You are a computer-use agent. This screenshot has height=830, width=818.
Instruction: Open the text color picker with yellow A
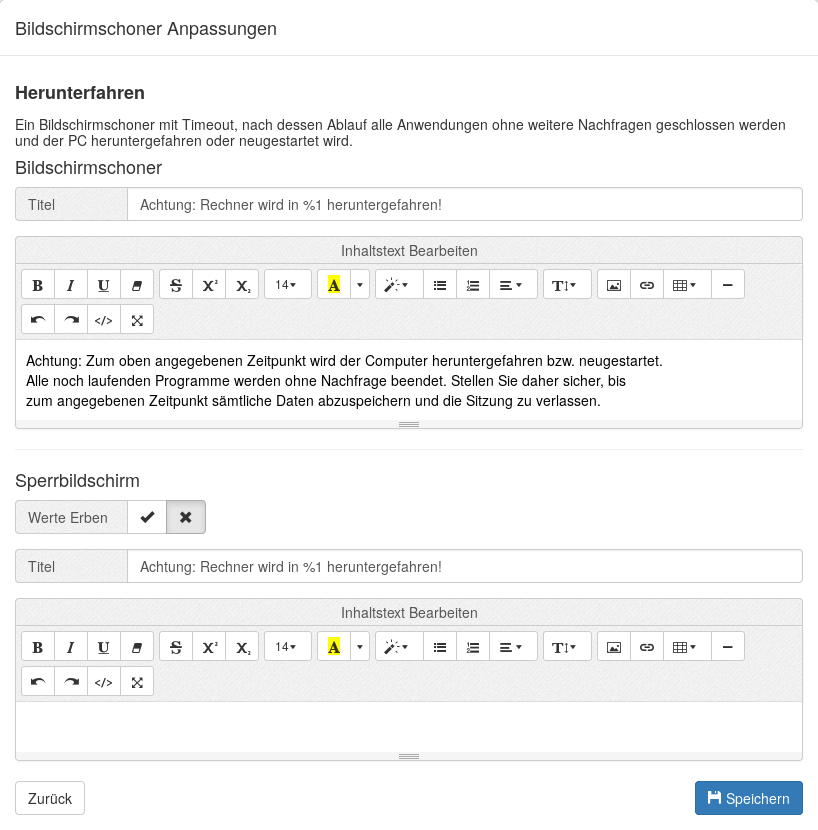click(x=333, y=284)
